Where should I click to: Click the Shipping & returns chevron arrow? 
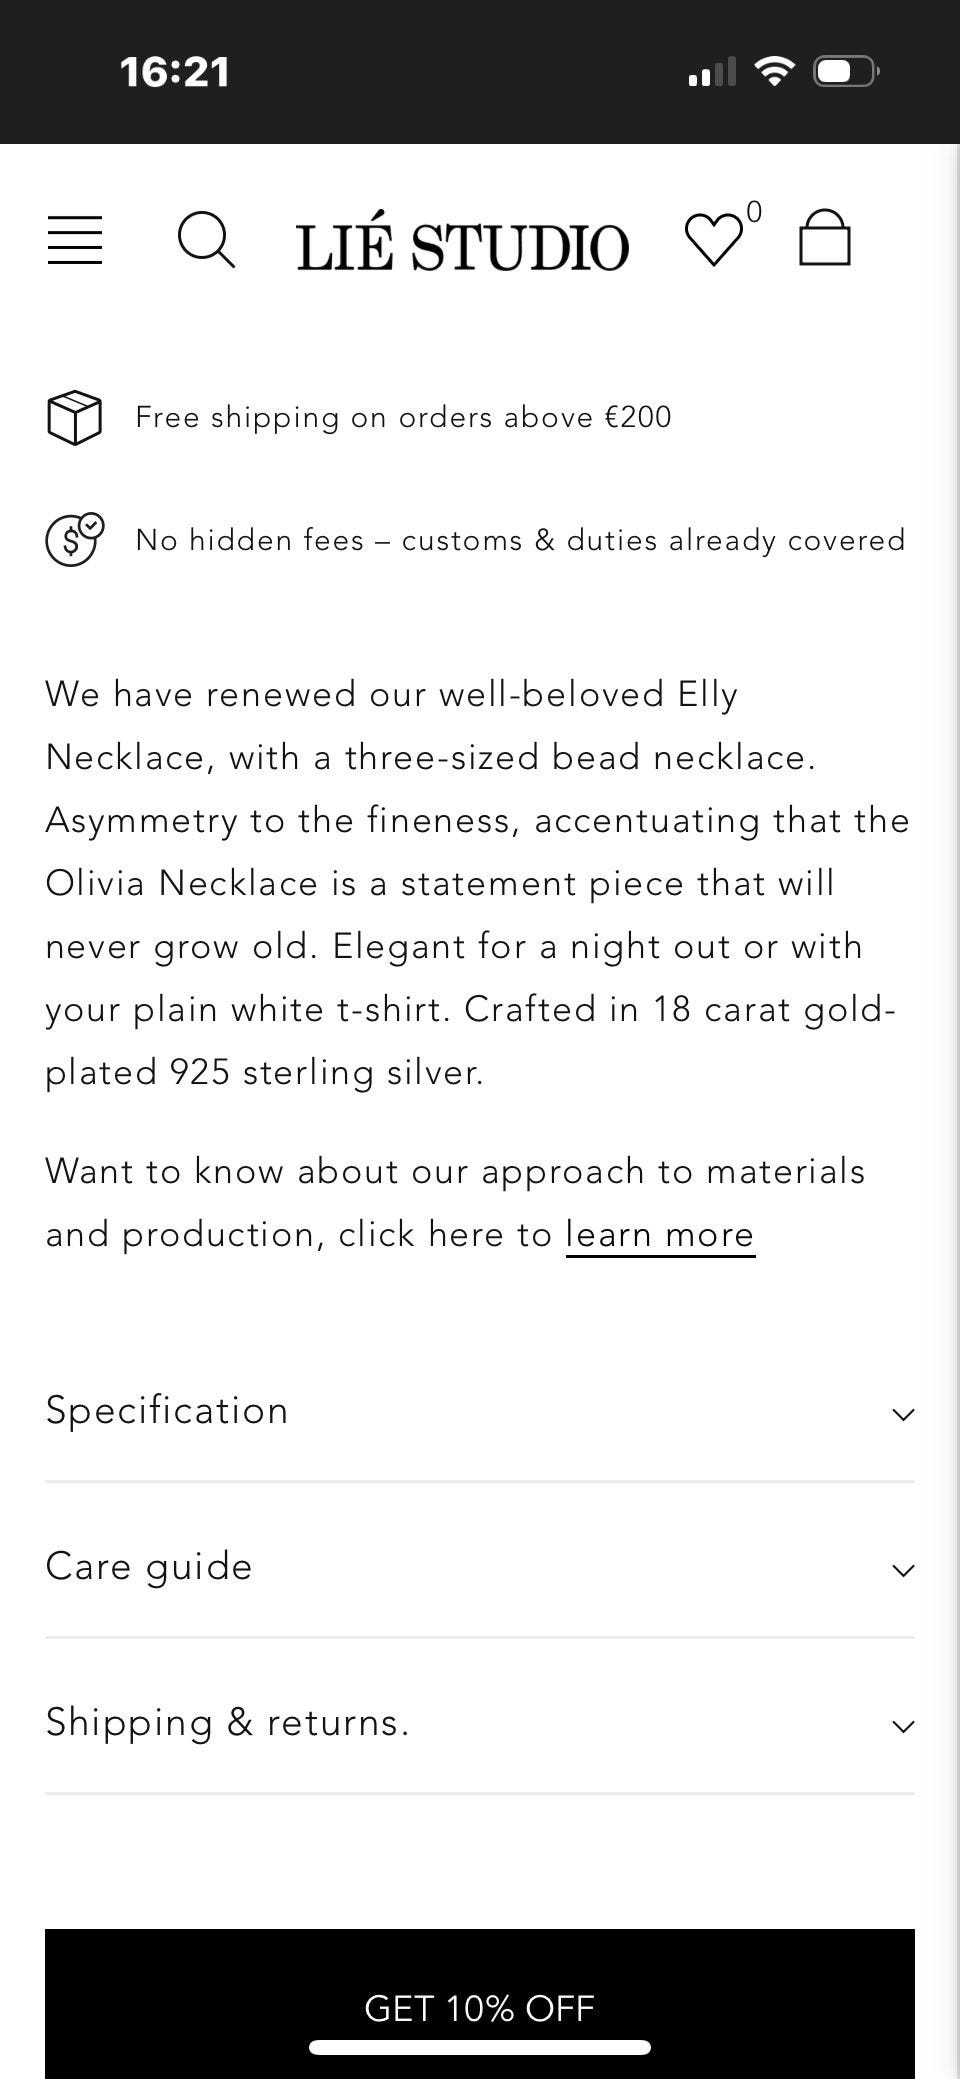(903, 1726)
